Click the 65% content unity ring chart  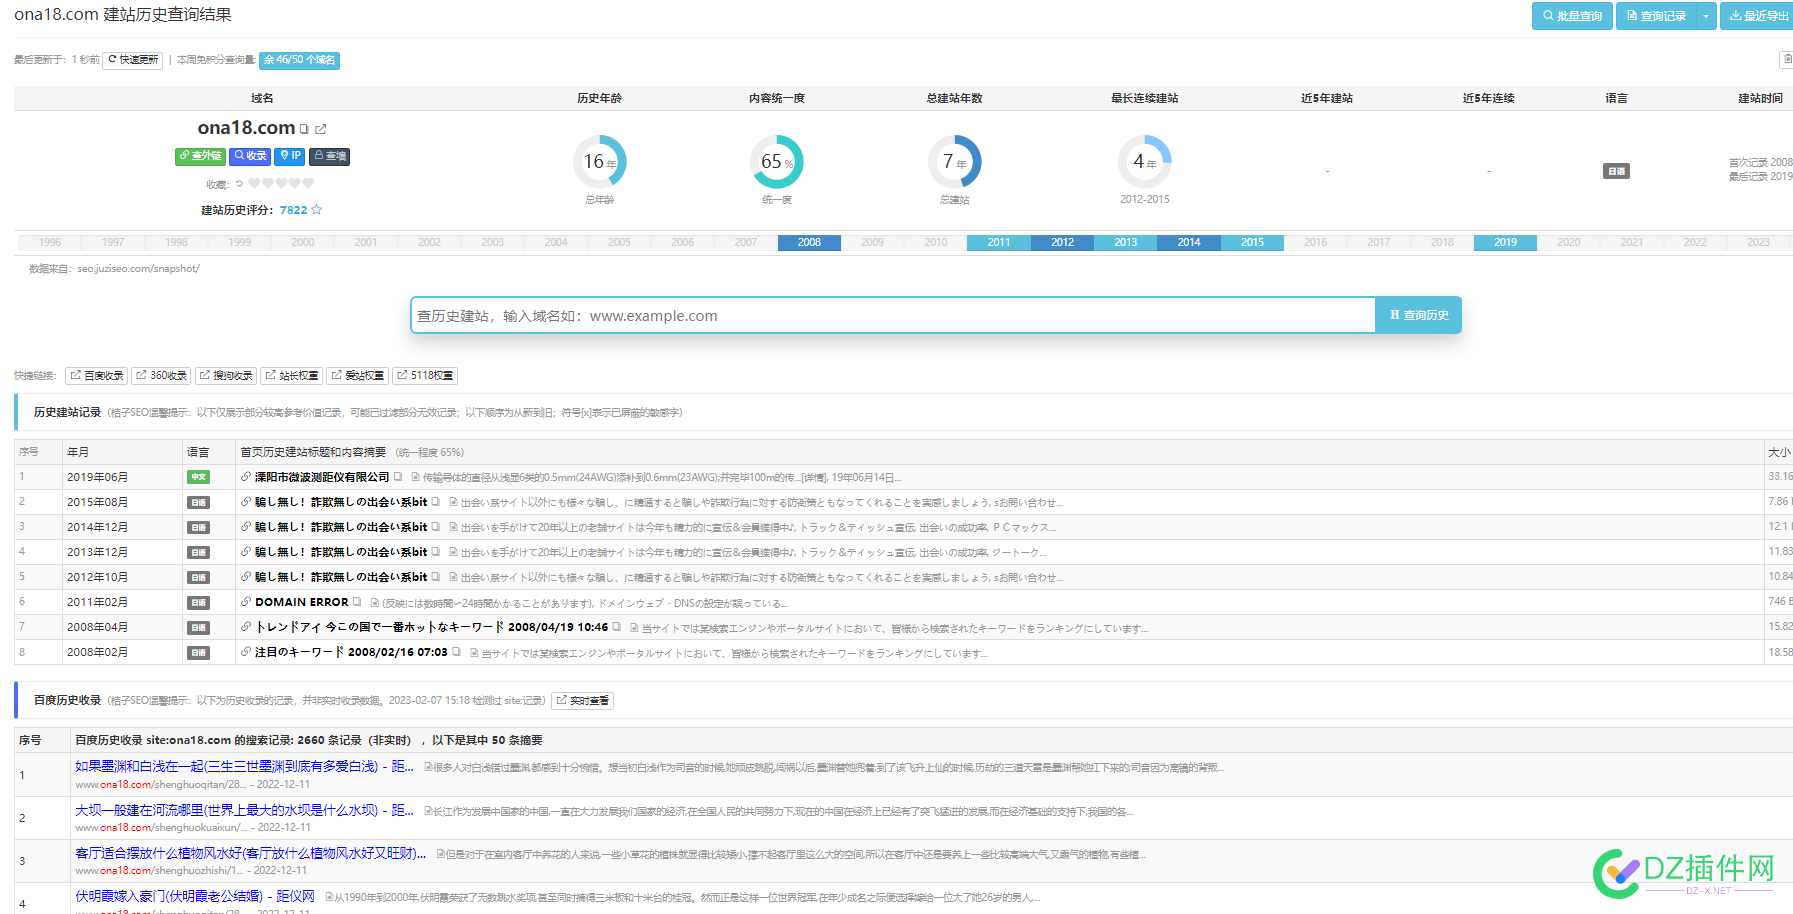coord(777,162)
